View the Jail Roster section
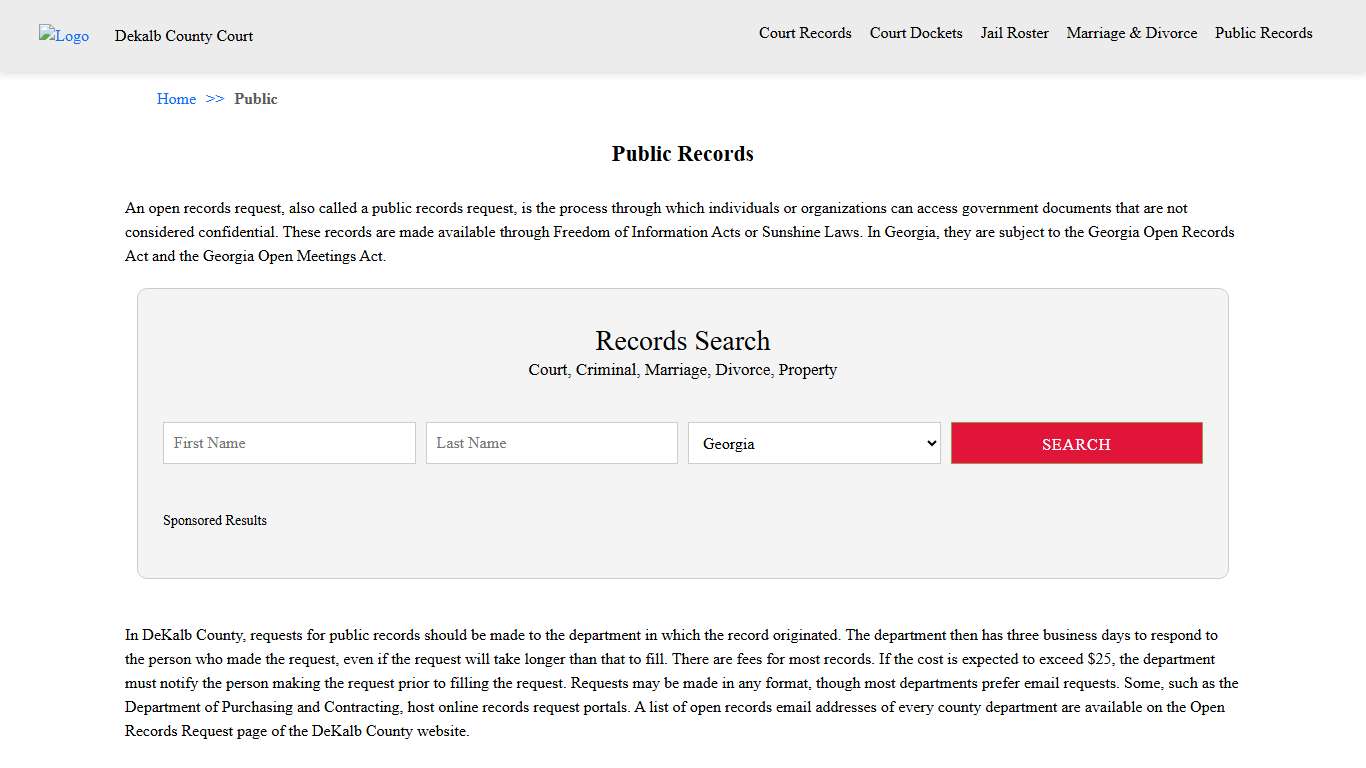Screen dimensions: 1366x768 [1014, 33]
